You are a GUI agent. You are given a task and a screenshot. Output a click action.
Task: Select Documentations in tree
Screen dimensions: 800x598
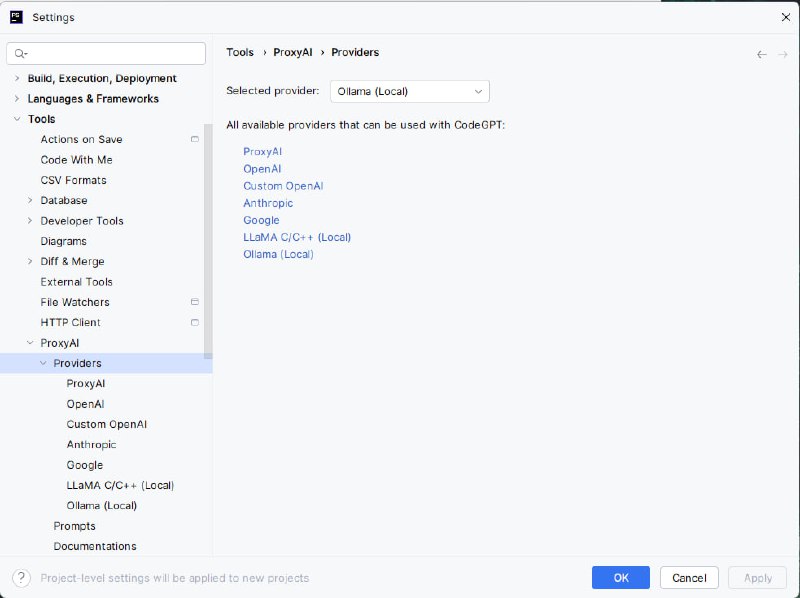95,546
